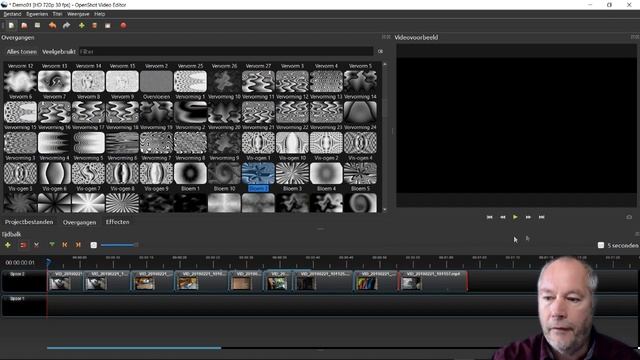
Task: Open the Bewerken menu
Action: pyautogui.click(x=37, y=14)
